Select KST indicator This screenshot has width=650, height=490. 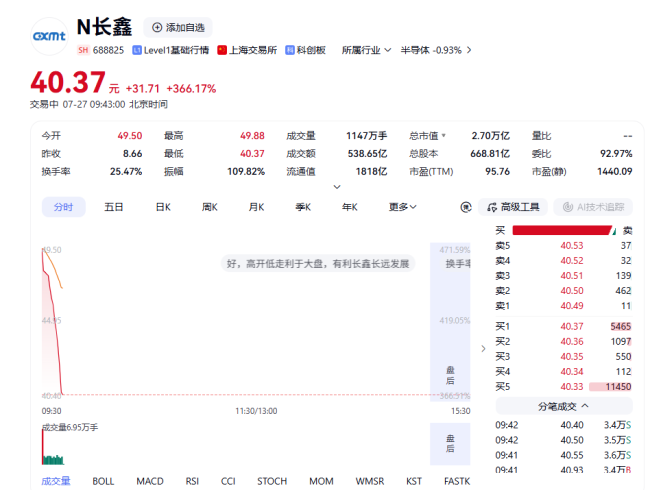point(414,481)
